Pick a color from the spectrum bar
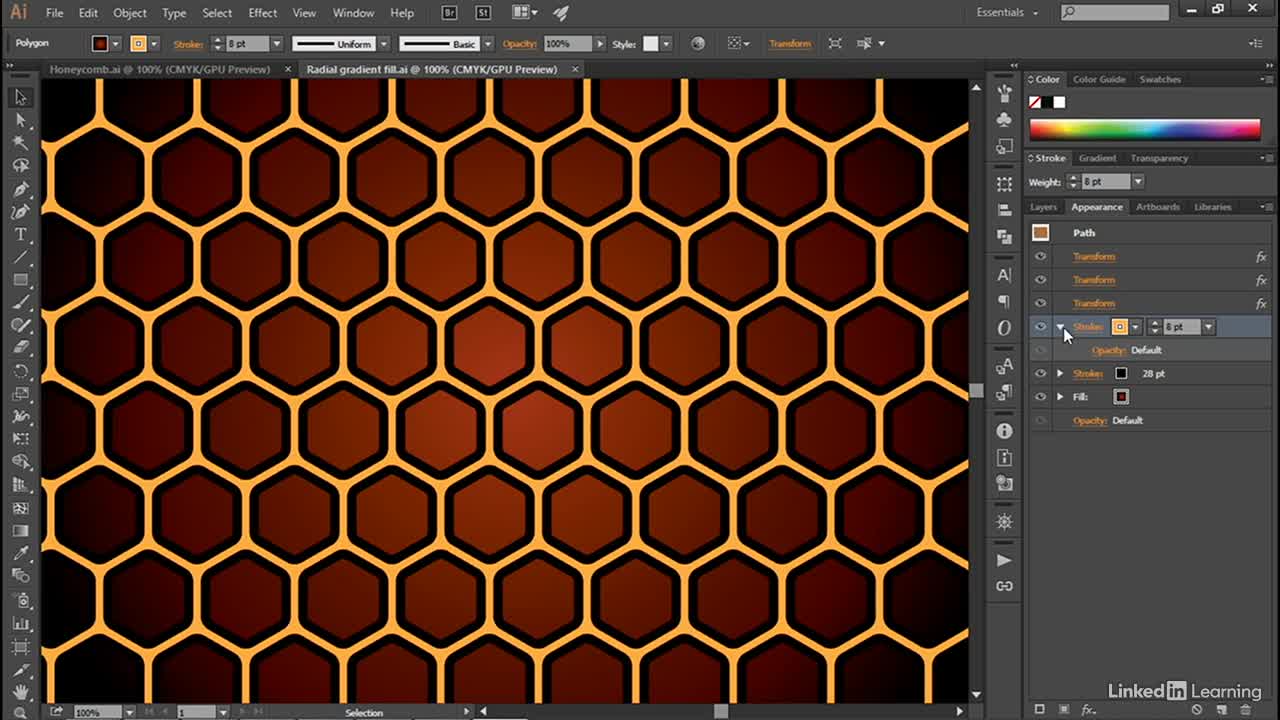 point(1145,129)
